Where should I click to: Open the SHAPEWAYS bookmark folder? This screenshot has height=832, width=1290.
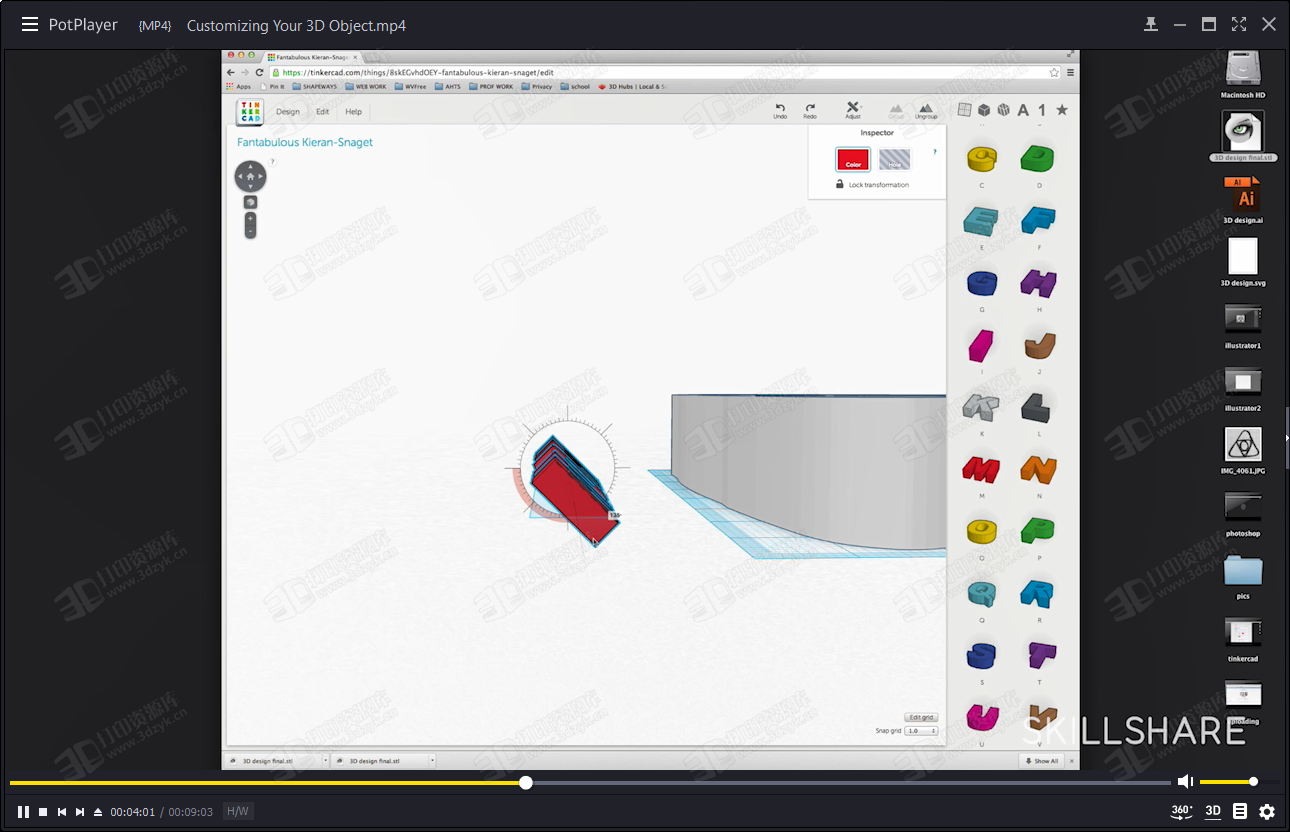314,87
